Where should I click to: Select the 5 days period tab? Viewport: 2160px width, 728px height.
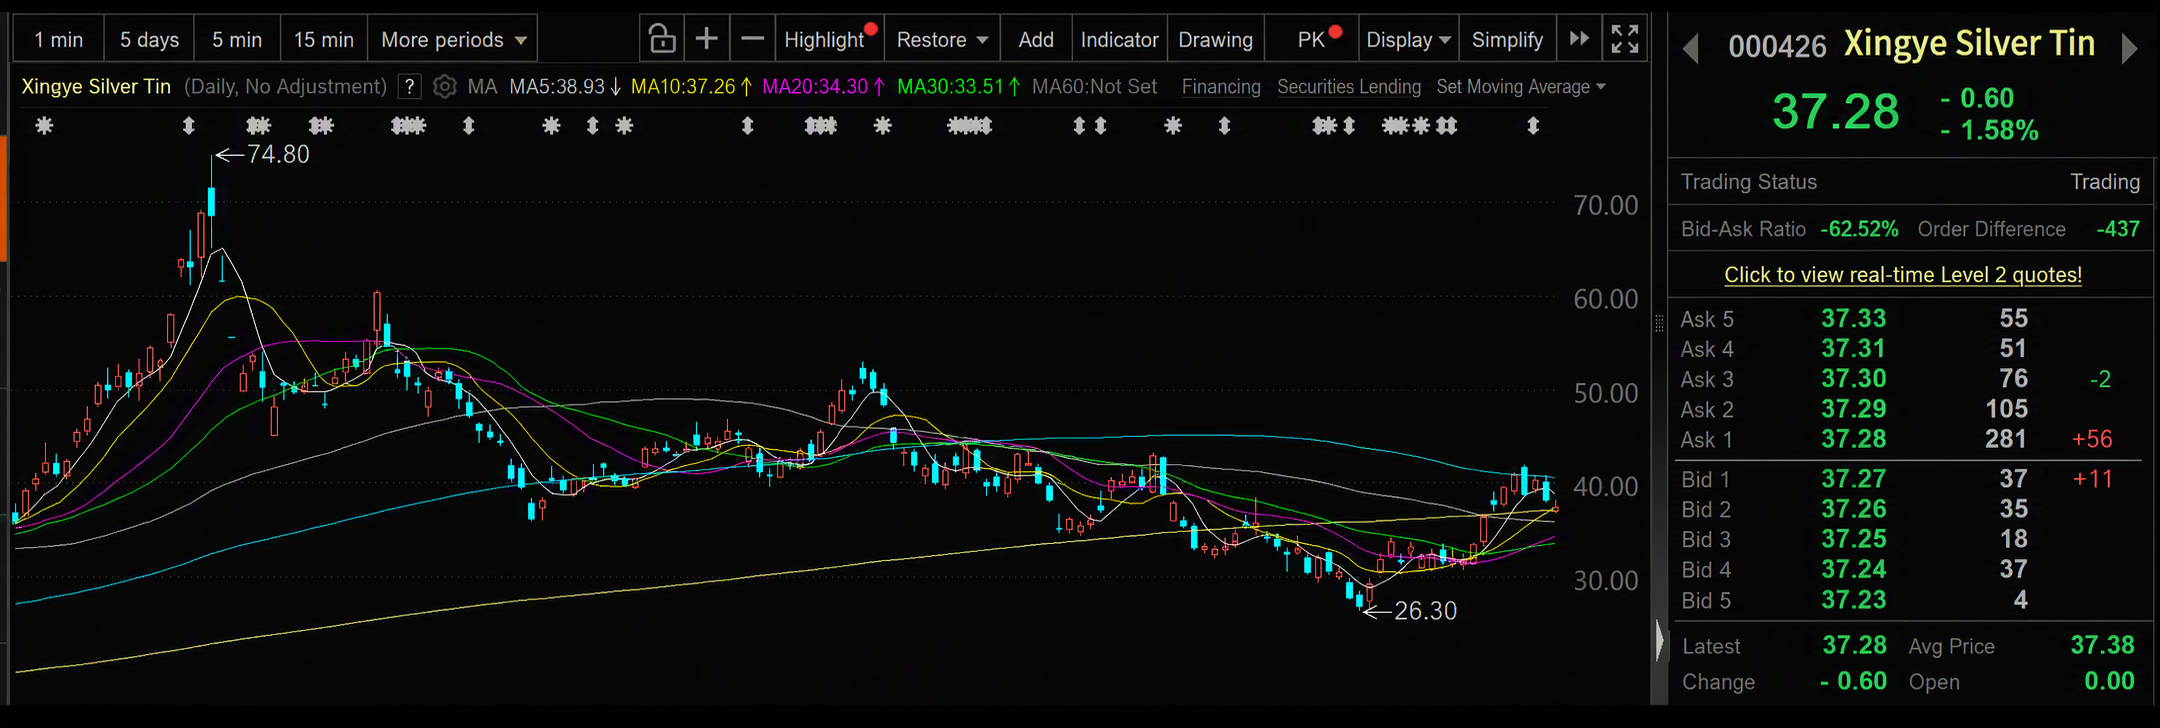(x=149, y=40)
